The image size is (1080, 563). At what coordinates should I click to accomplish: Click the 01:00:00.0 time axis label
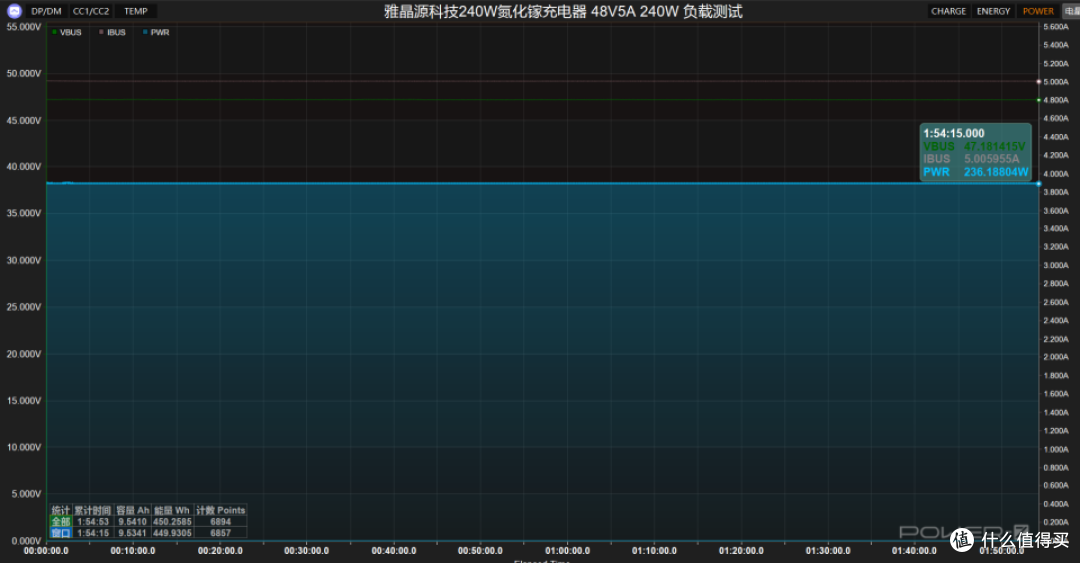point(568,551)
